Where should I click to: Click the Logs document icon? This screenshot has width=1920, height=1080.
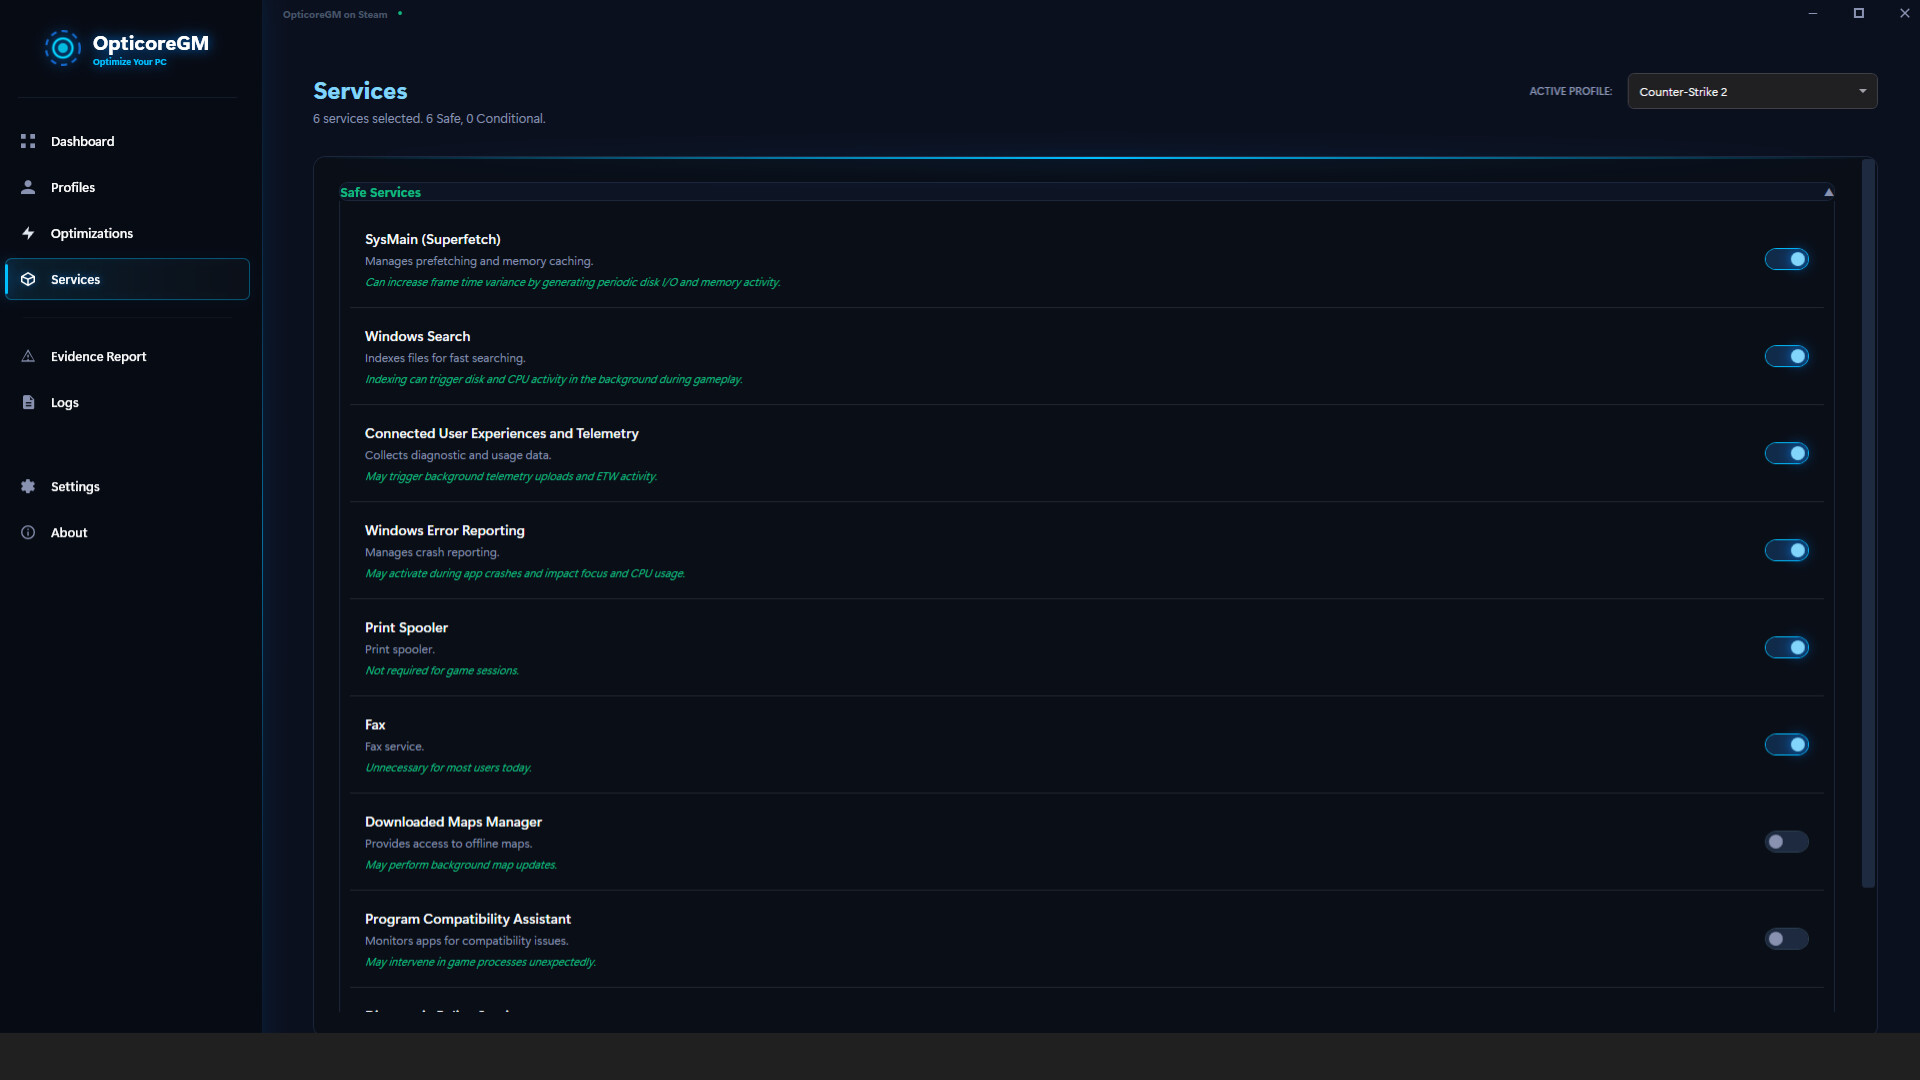coord(29,402)
